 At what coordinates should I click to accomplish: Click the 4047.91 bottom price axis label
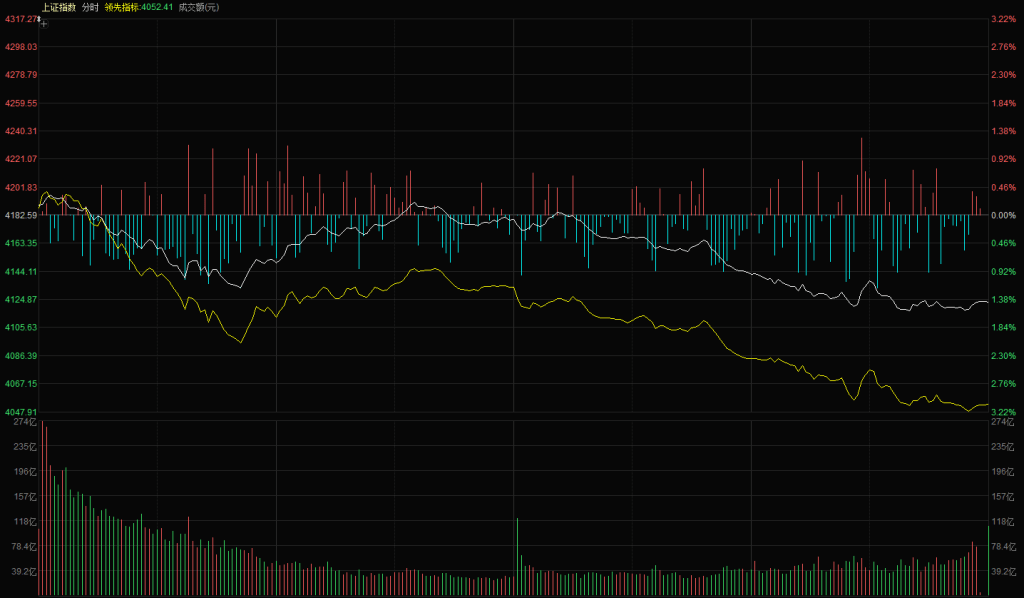tap(19, 411)
